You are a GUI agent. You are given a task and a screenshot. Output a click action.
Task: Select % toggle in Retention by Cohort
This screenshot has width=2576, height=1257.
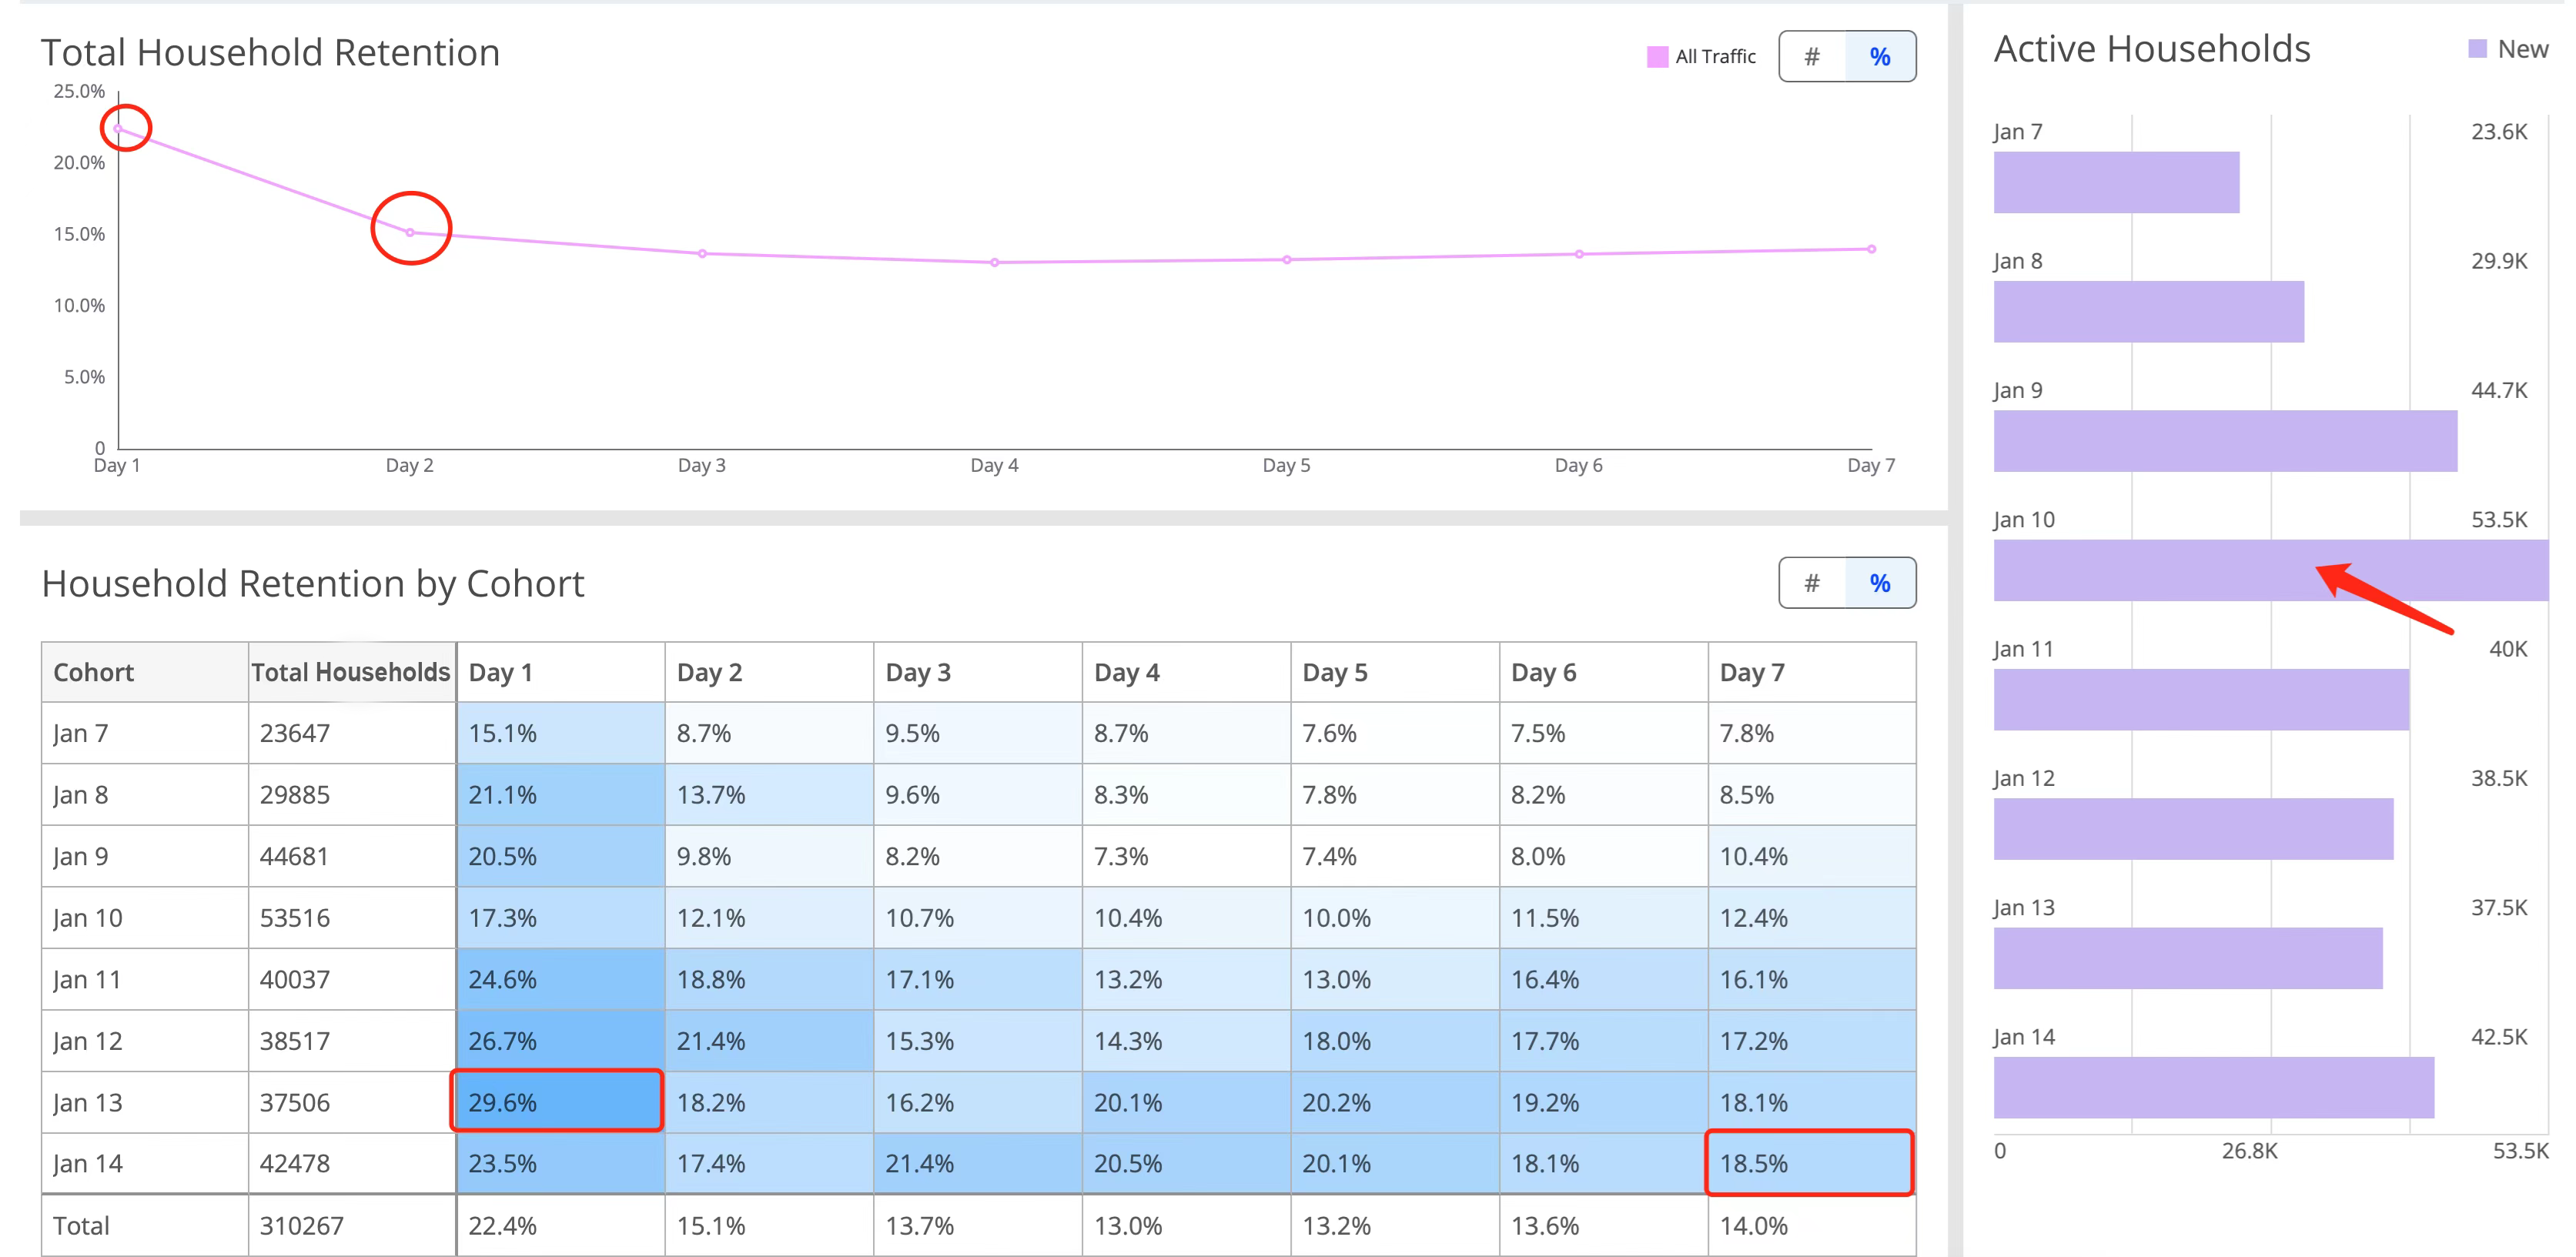[1880, 583]
